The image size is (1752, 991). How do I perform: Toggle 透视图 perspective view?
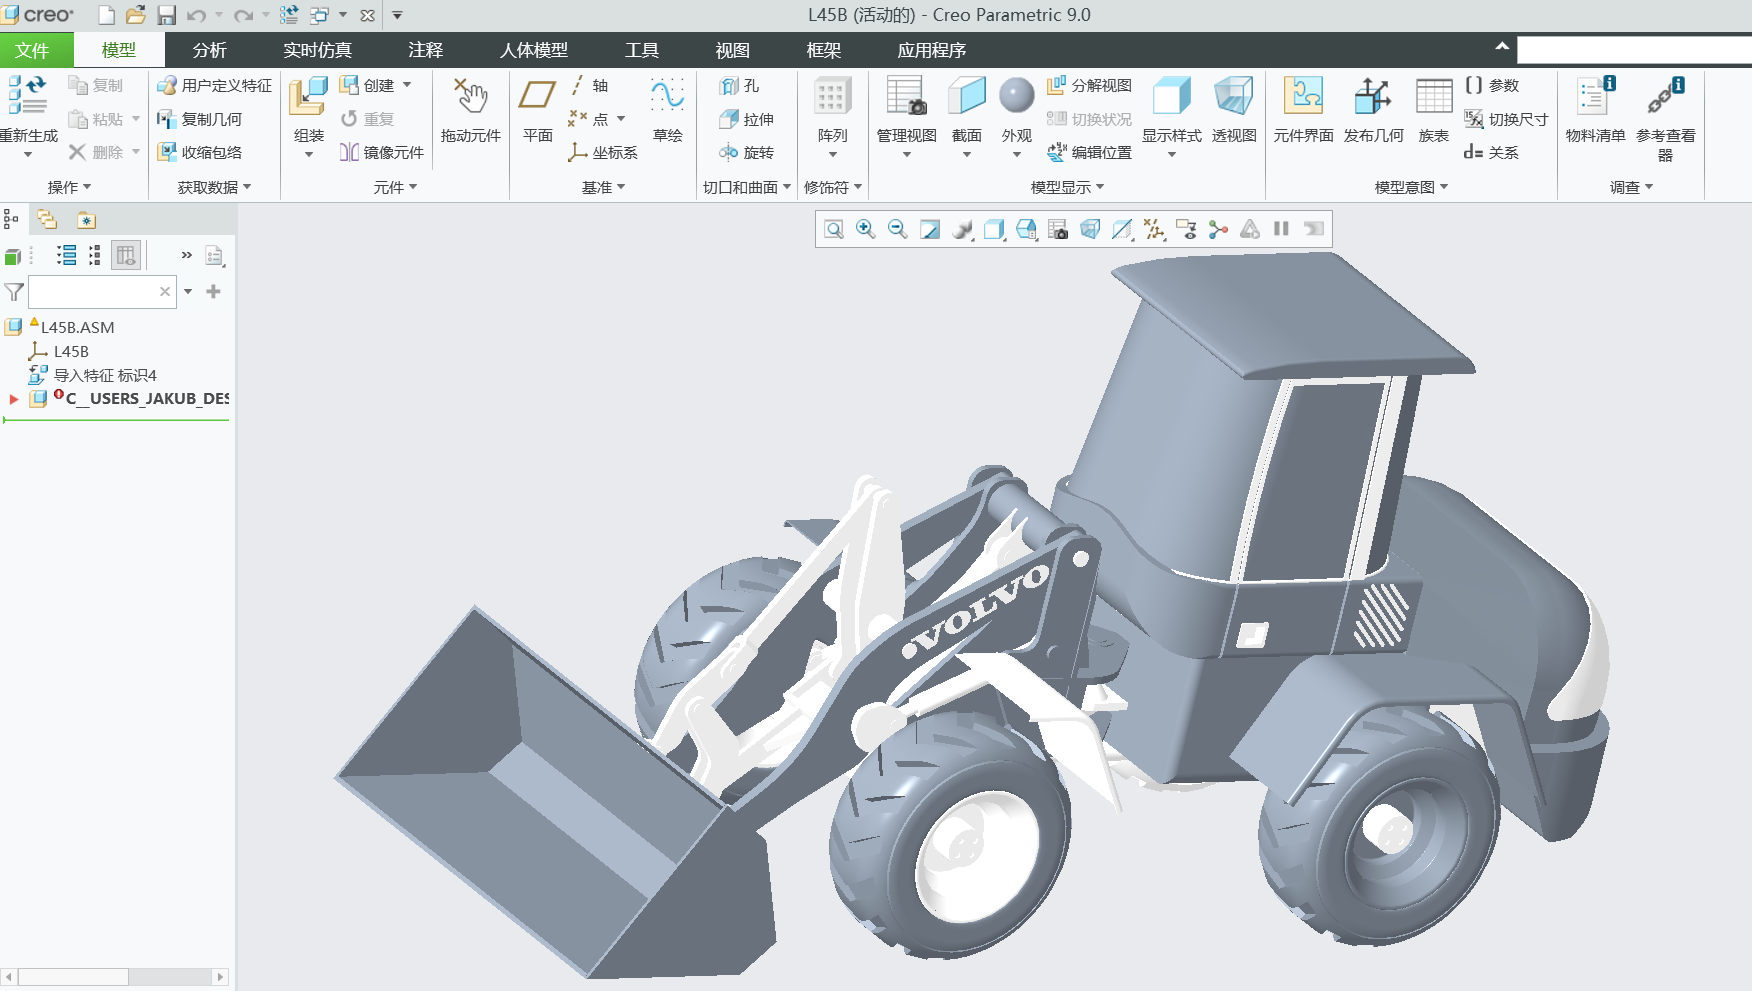(1234, 110)
